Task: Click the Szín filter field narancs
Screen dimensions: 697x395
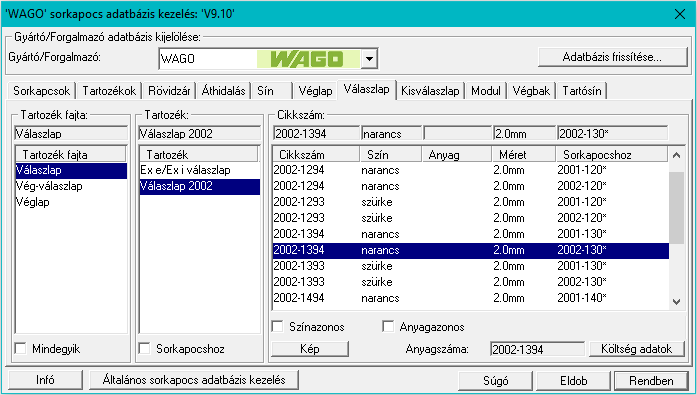Action: [x=391, y=134]
